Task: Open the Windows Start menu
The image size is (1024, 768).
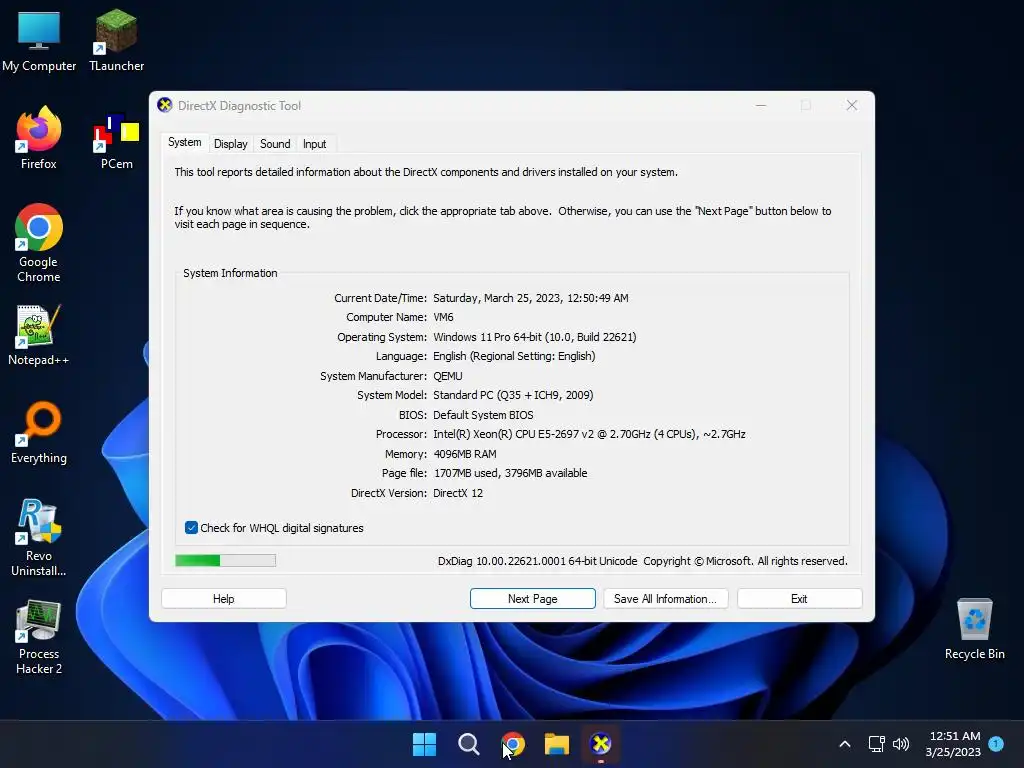Action: click(424, 744)
